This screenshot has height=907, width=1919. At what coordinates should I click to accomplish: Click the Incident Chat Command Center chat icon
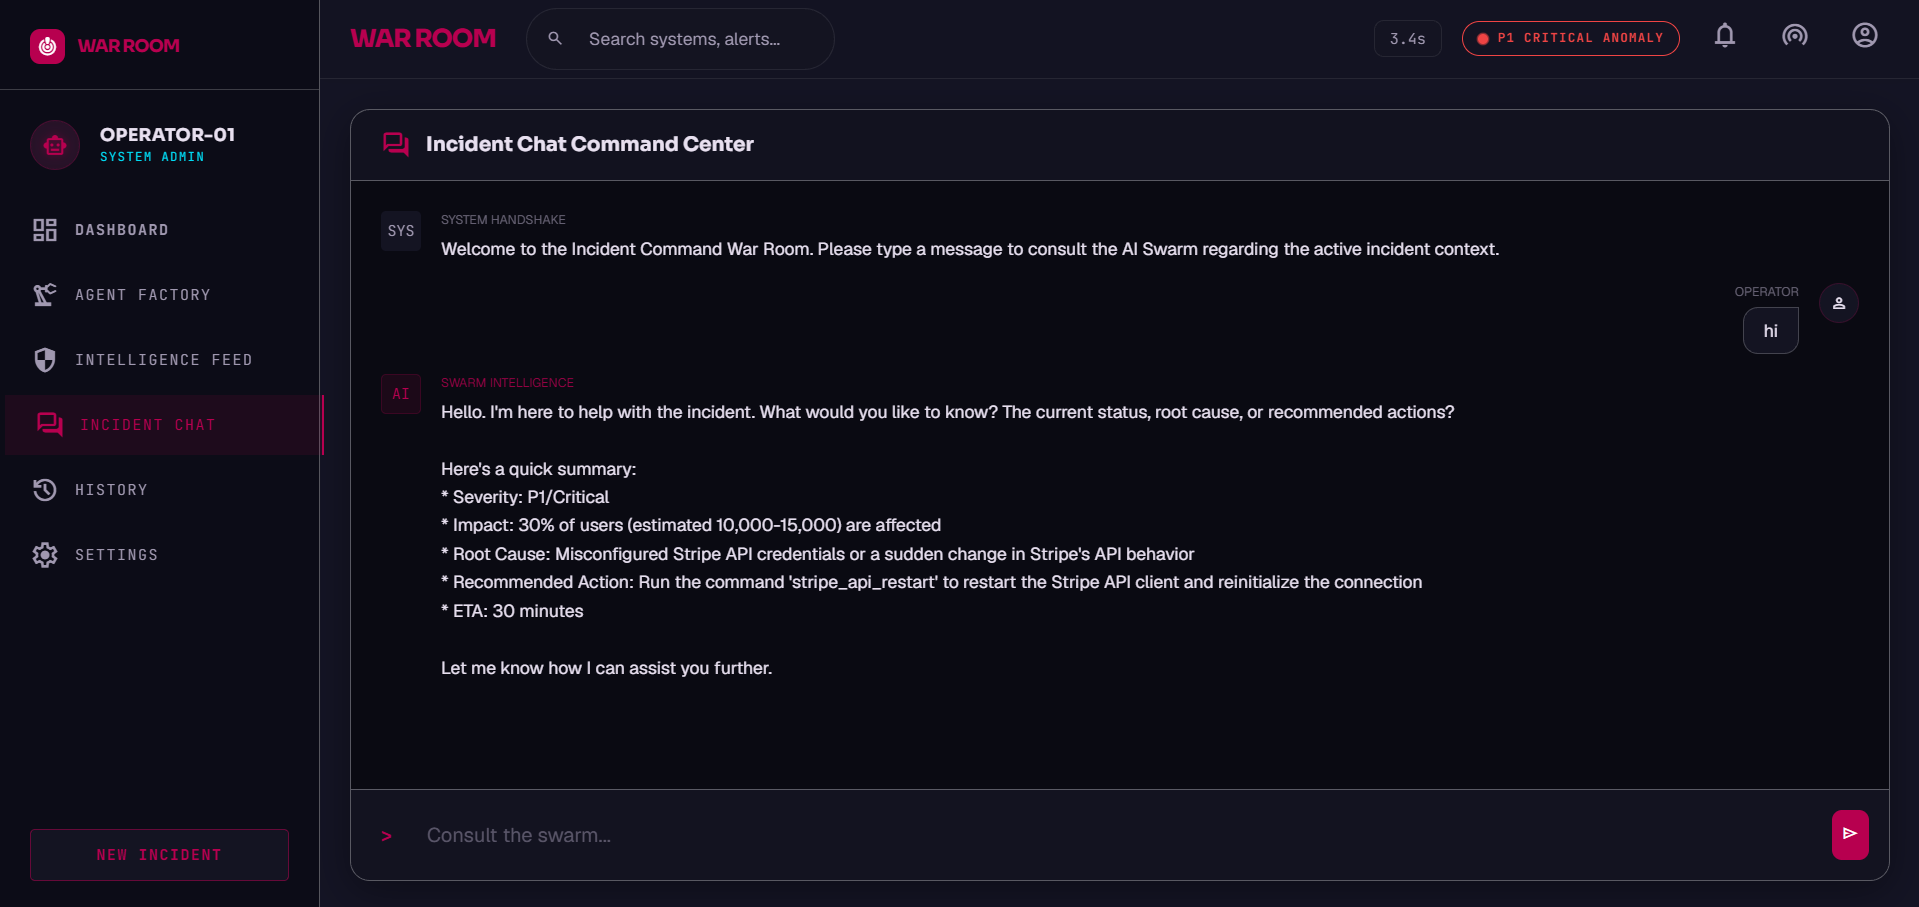[396, 145]
